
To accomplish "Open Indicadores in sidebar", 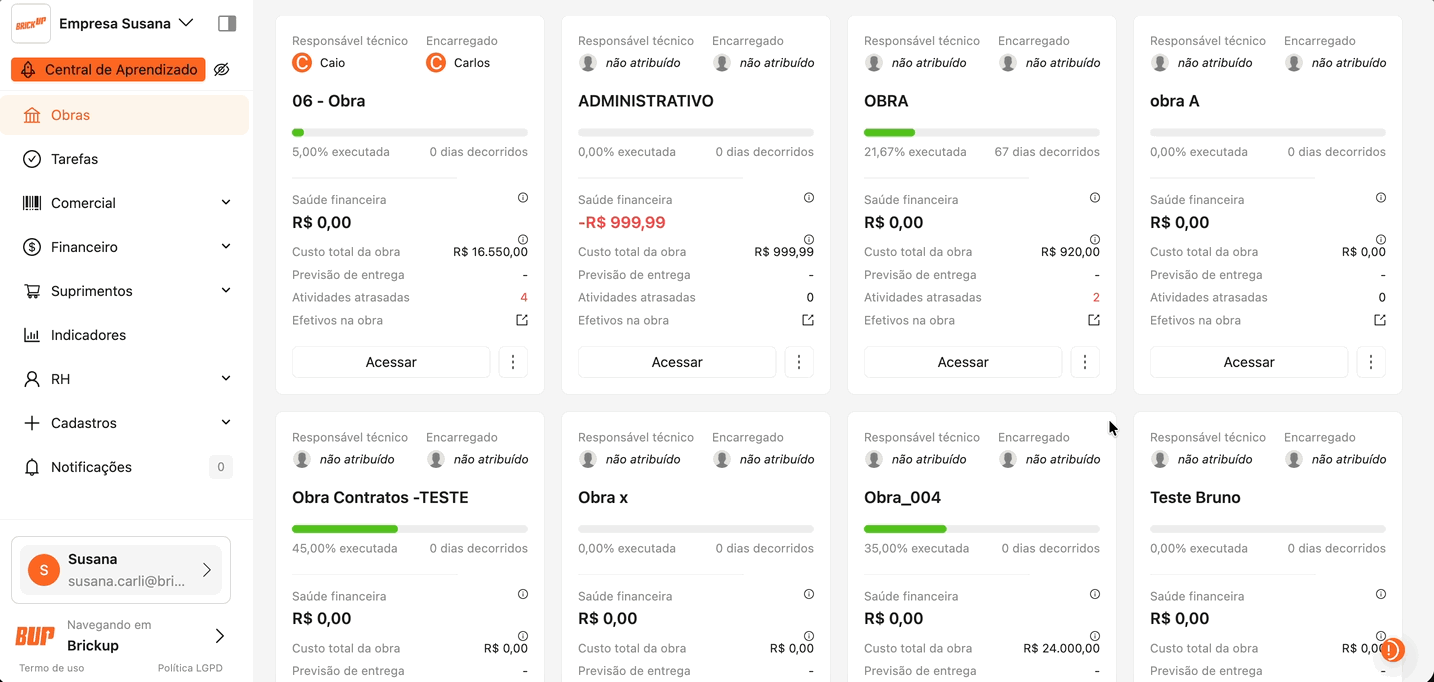I will pyautogui.click(x=88, y=335).
